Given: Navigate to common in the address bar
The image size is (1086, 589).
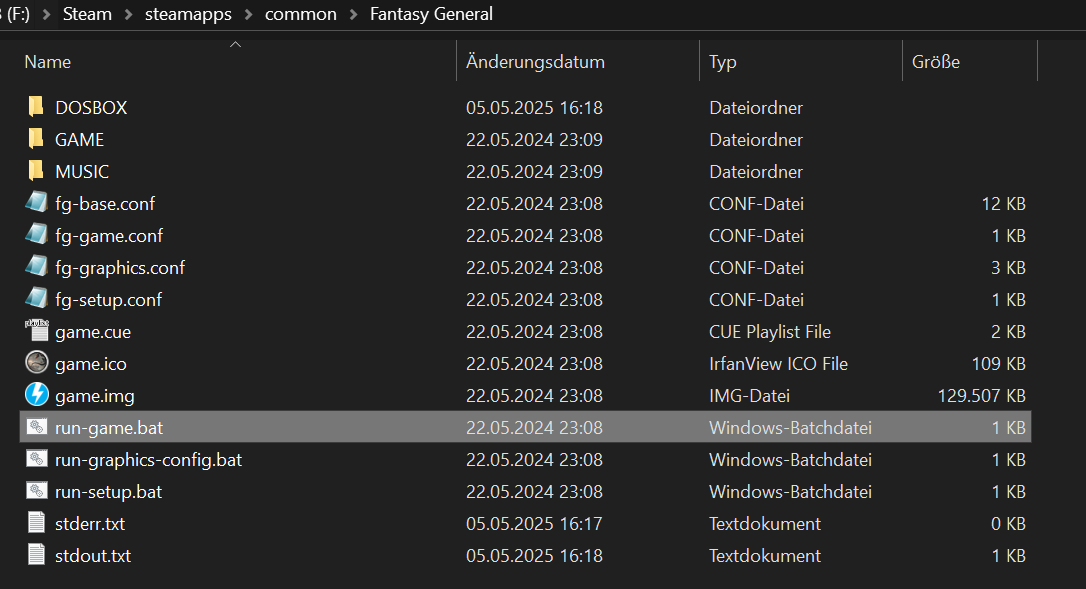Looking at the screenshot, I should [301, 14].
